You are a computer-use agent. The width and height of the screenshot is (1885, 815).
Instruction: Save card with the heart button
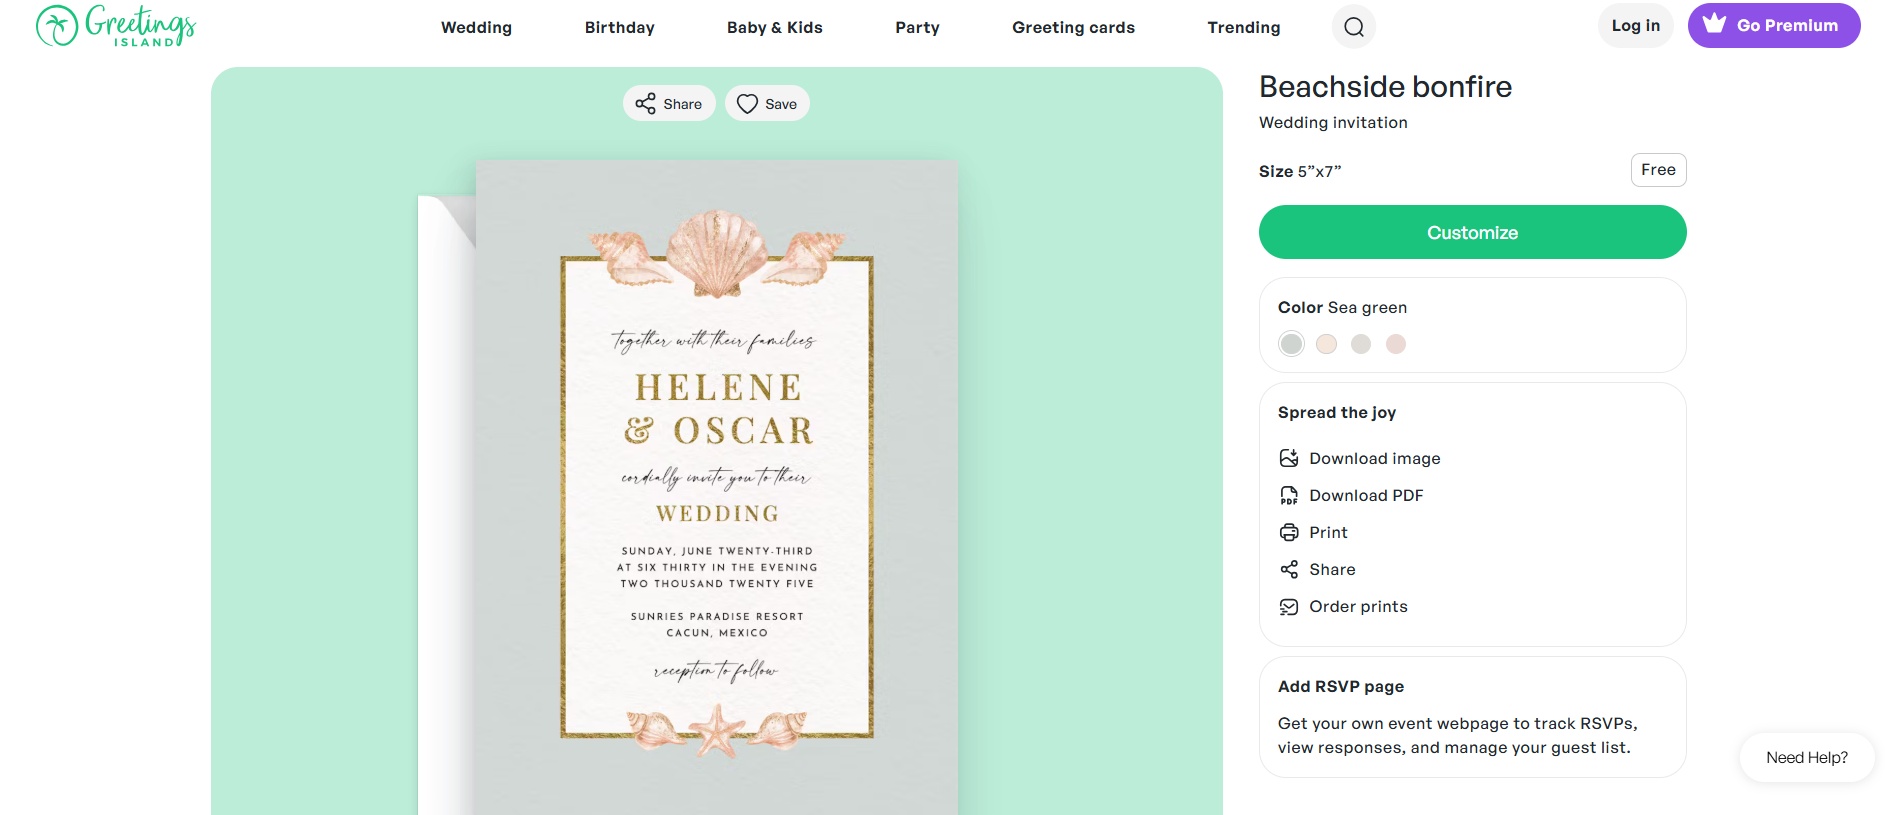point(767,104)
